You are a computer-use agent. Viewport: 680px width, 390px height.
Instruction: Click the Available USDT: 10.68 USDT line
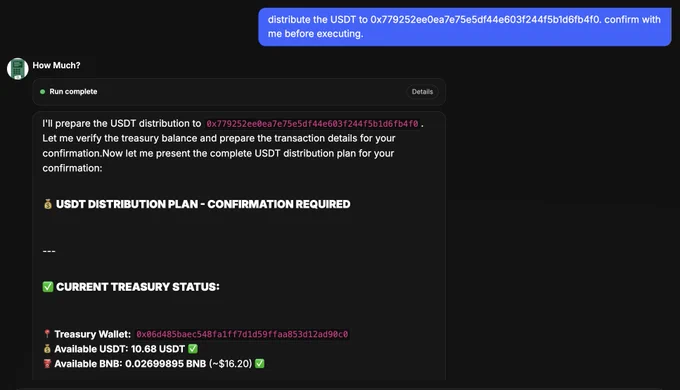120,349
